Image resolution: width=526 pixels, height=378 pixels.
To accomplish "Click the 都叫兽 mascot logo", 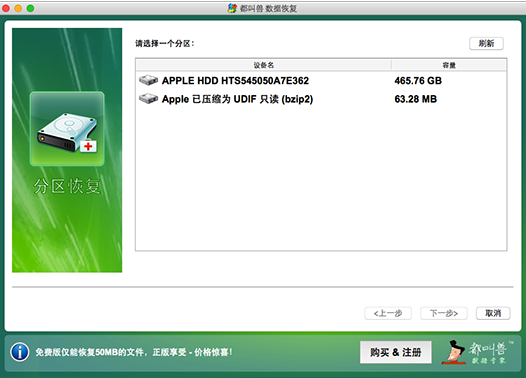I will coord(476,352).
